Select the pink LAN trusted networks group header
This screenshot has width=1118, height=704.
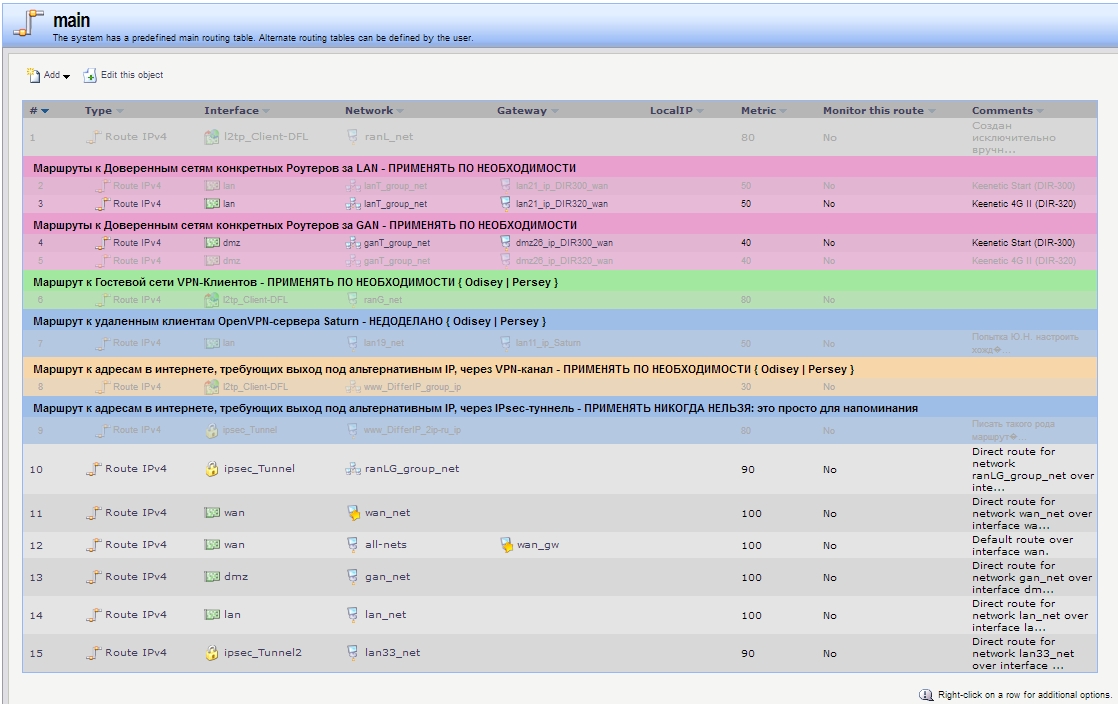(x=304, y=168)
